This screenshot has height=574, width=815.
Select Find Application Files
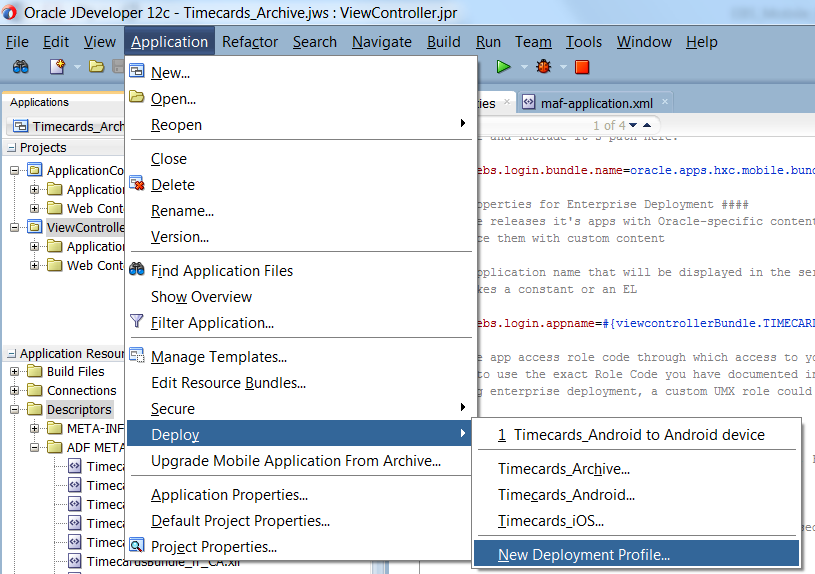point(301,270)
